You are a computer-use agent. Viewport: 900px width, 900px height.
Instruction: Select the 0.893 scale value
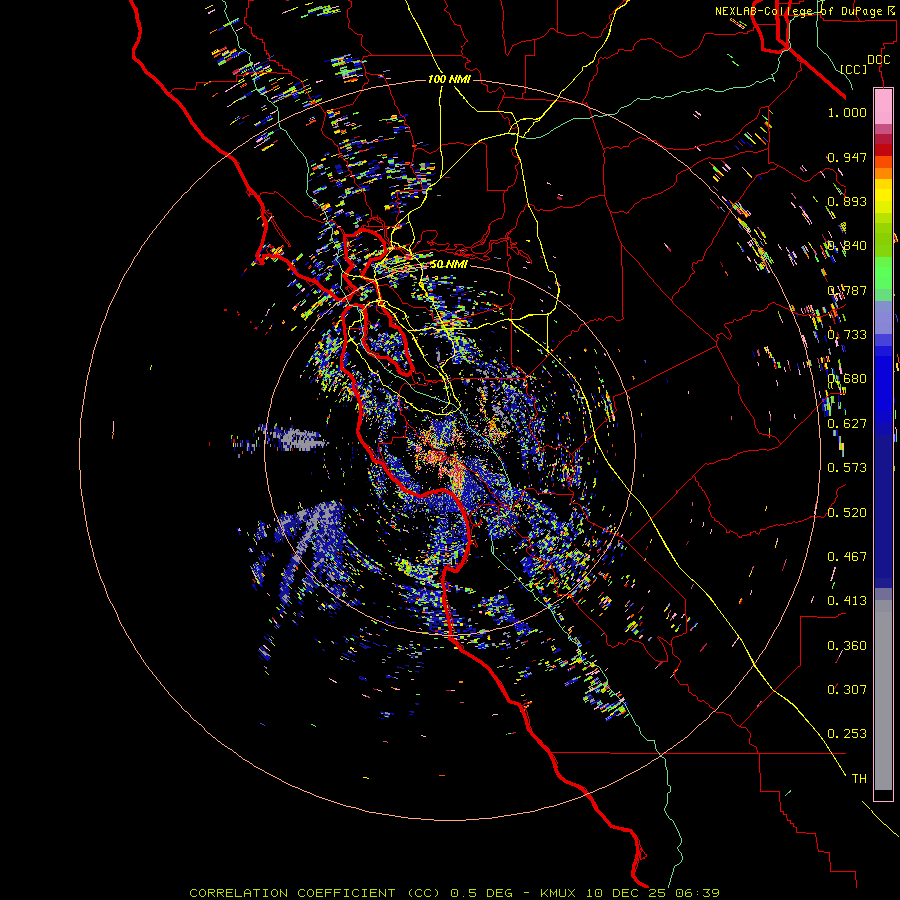pos(847,201)
